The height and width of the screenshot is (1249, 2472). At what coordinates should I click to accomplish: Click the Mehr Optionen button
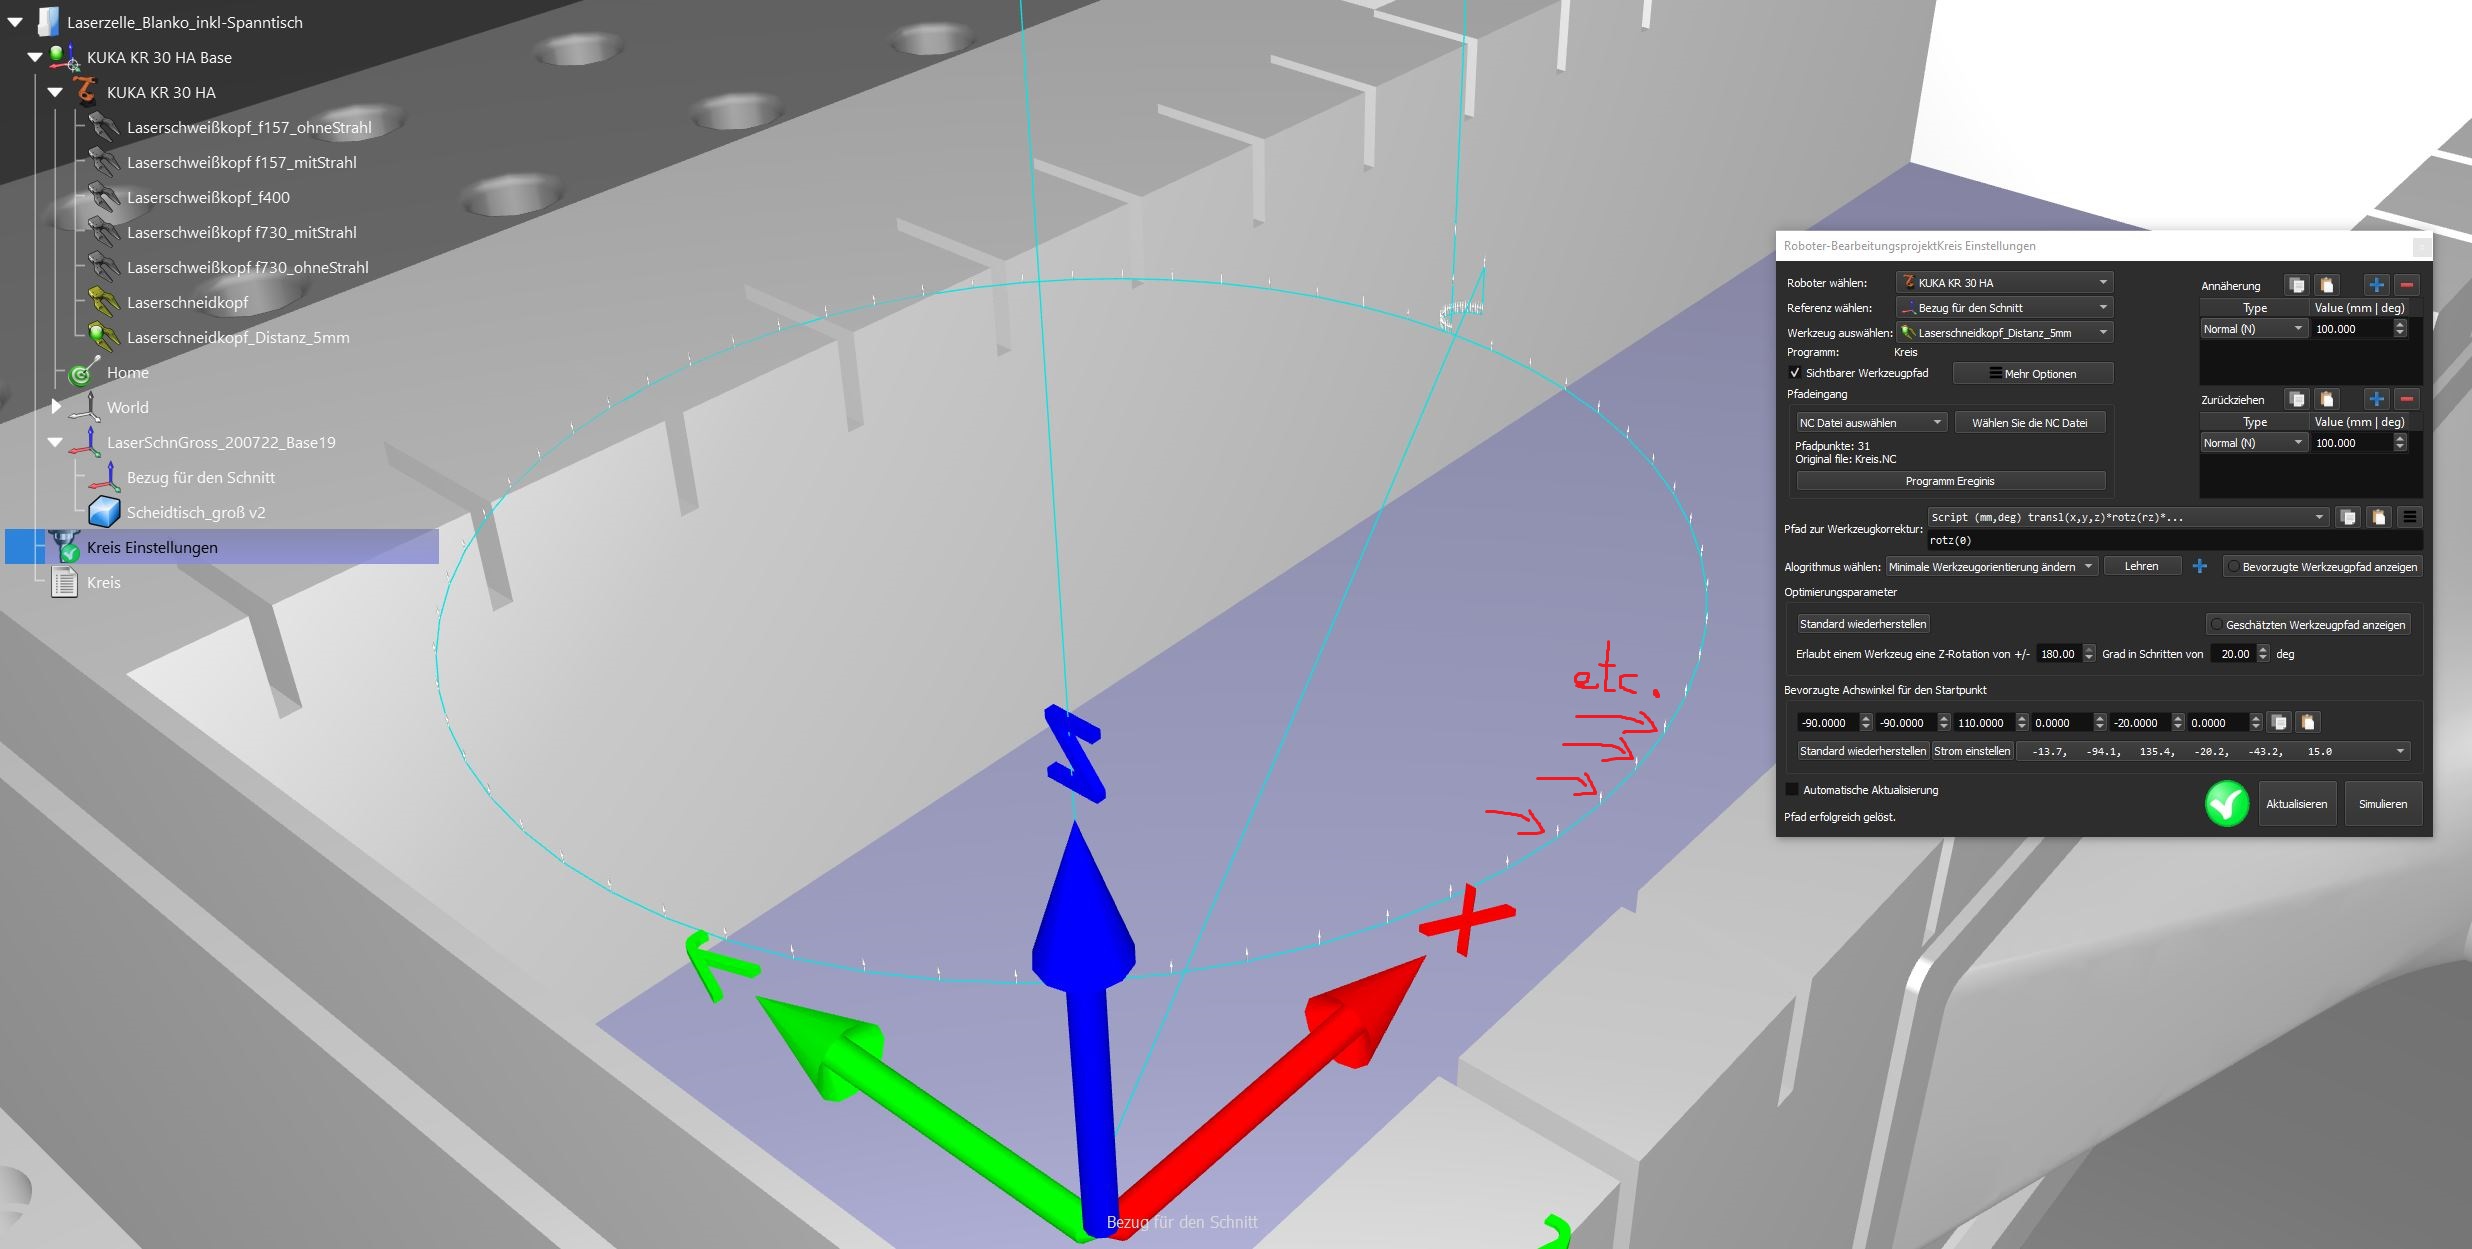[x=2032, y=374]
